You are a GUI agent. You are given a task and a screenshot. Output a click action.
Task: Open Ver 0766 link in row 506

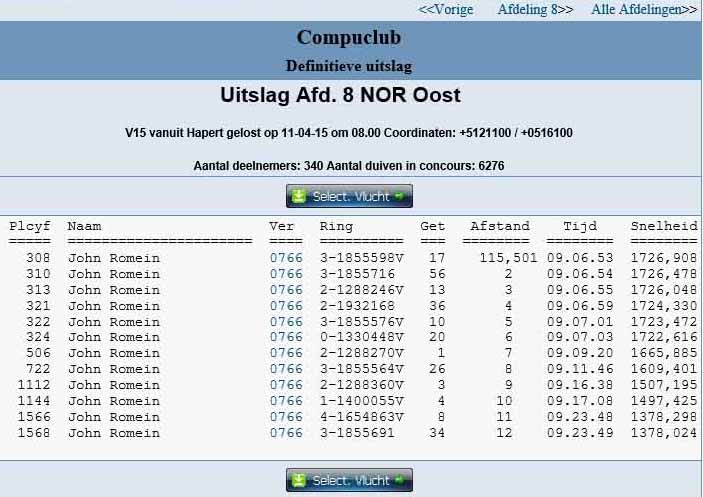coord(286,353)
